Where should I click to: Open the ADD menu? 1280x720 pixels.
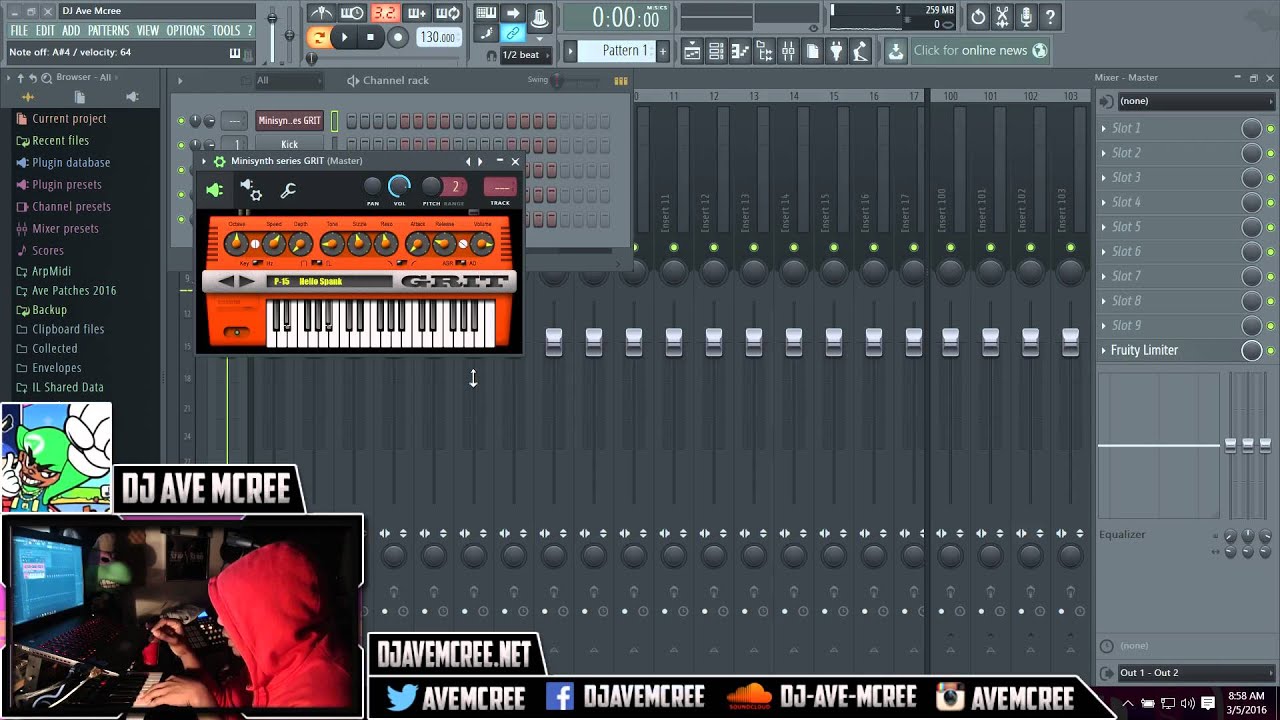(71, 31)
